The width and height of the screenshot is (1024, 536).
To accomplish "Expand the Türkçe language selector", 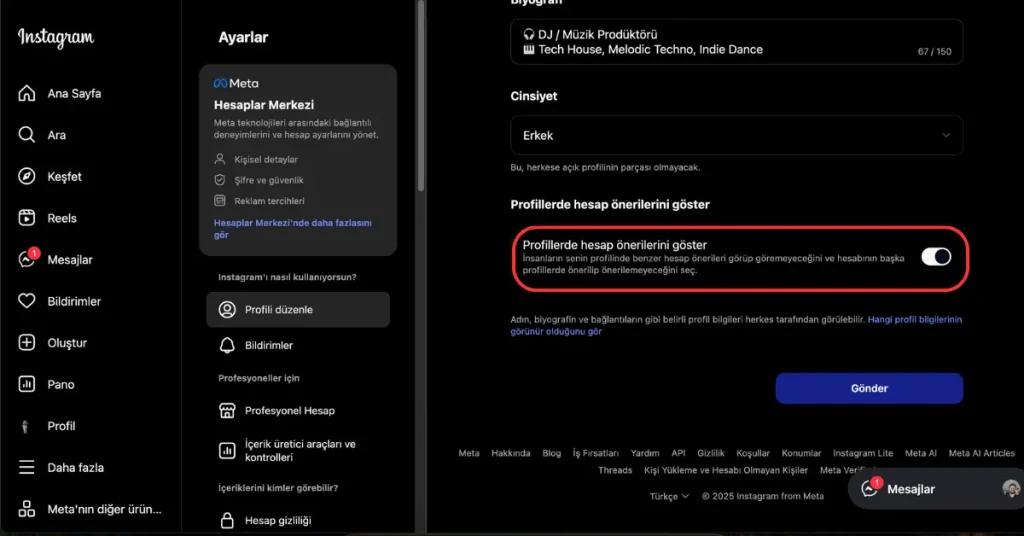I will click(x=669, y=496).
